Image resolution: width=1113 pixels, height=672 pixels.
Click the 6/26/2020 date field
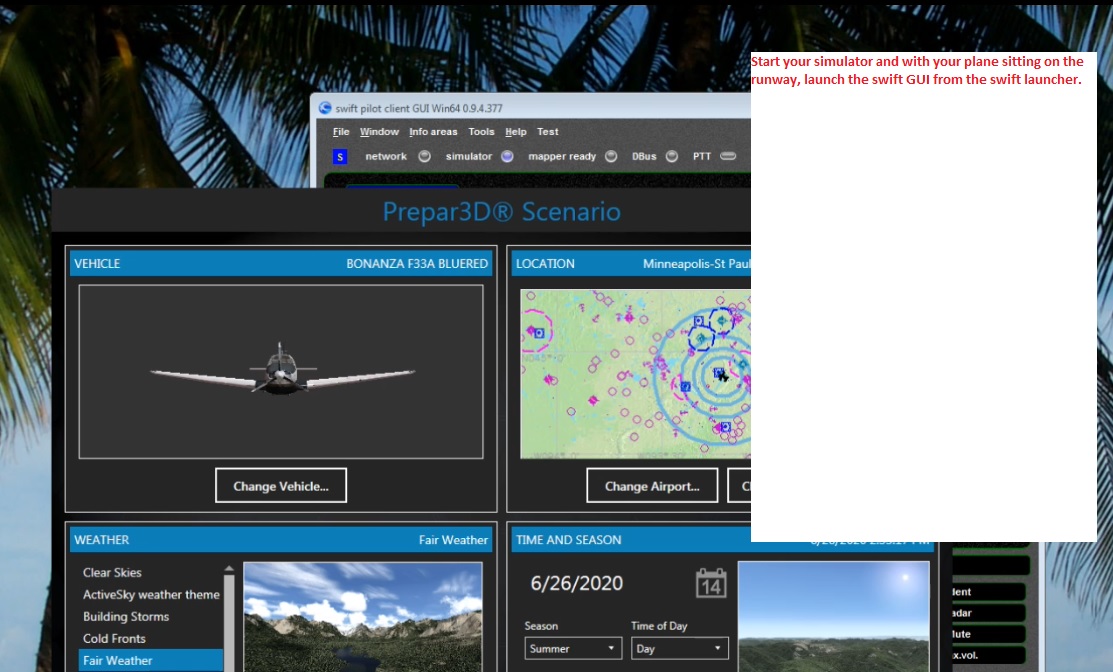[577, 583]
